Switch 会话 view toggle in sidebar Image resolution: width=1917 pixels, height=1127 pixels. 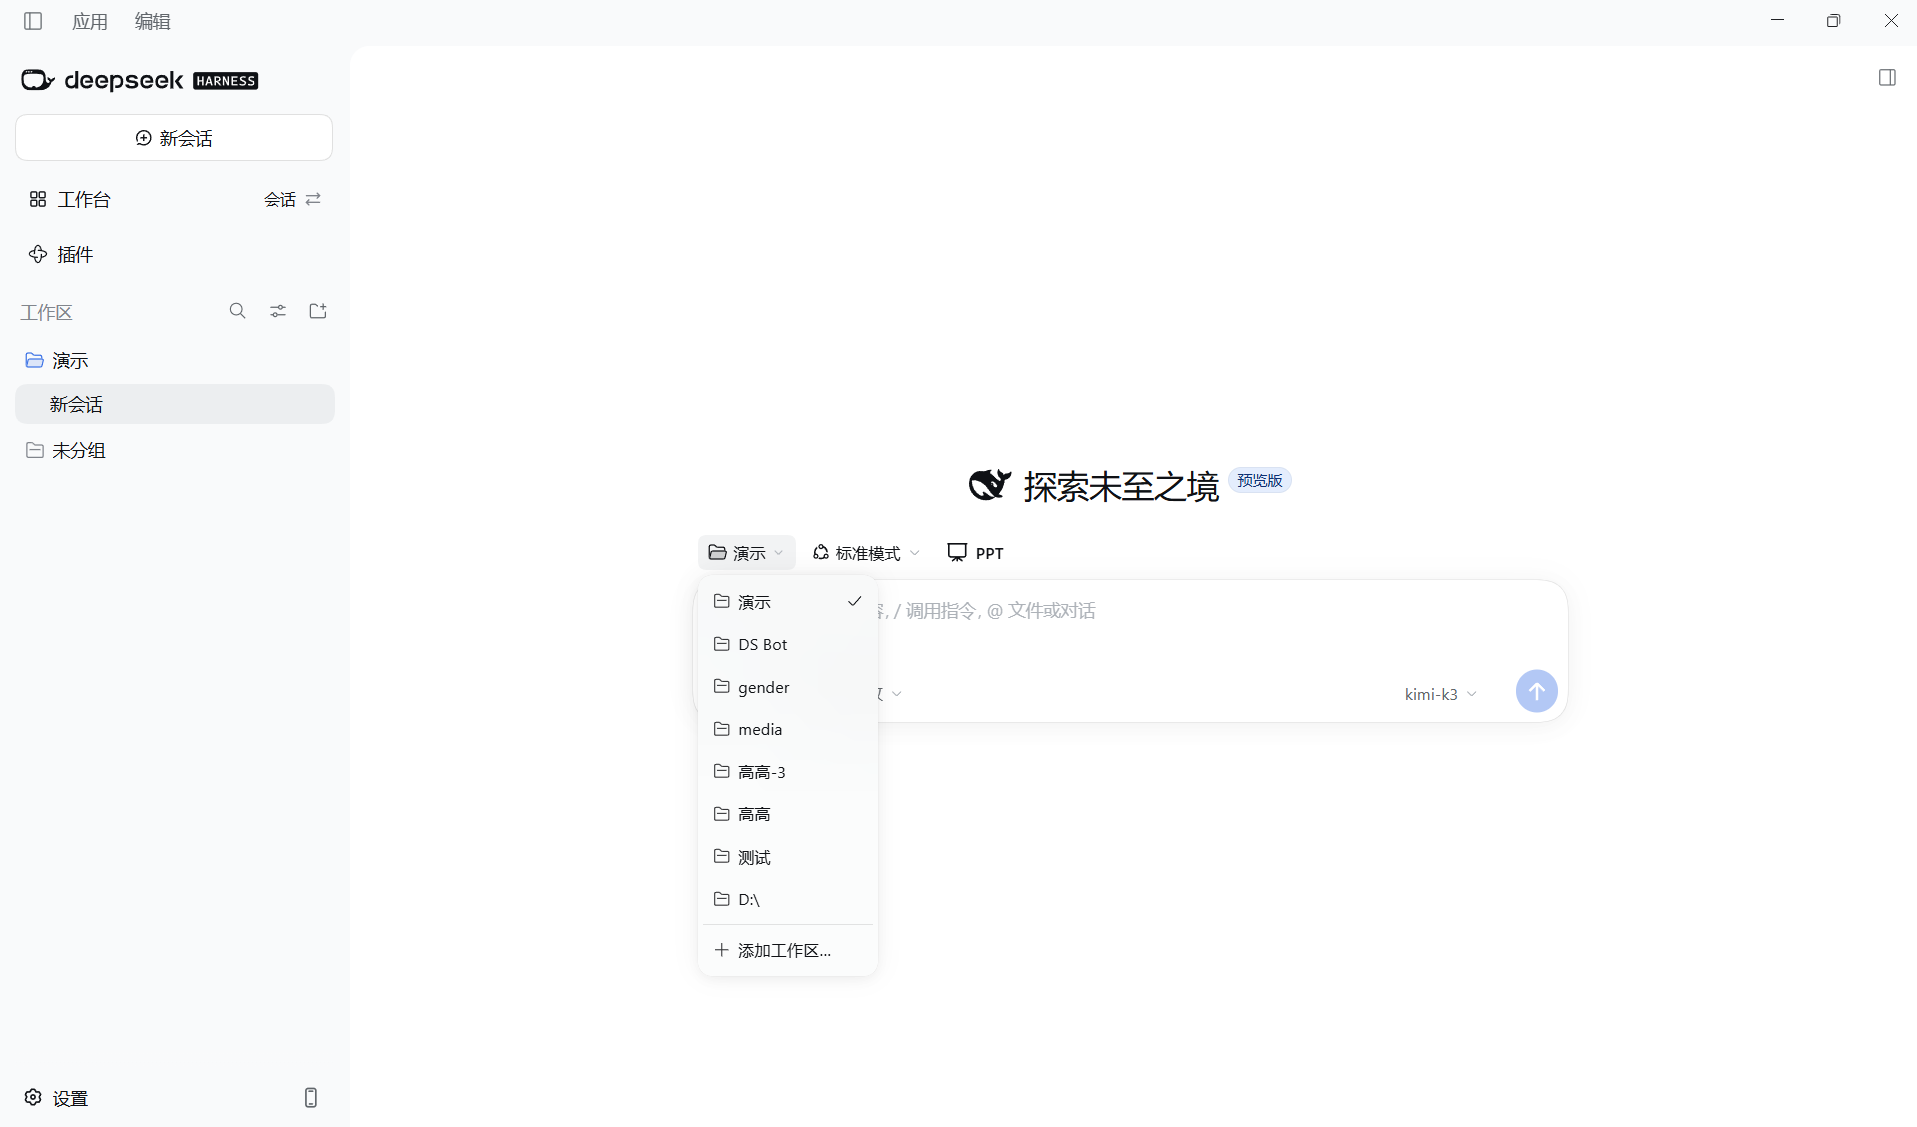tap(292, 199)
